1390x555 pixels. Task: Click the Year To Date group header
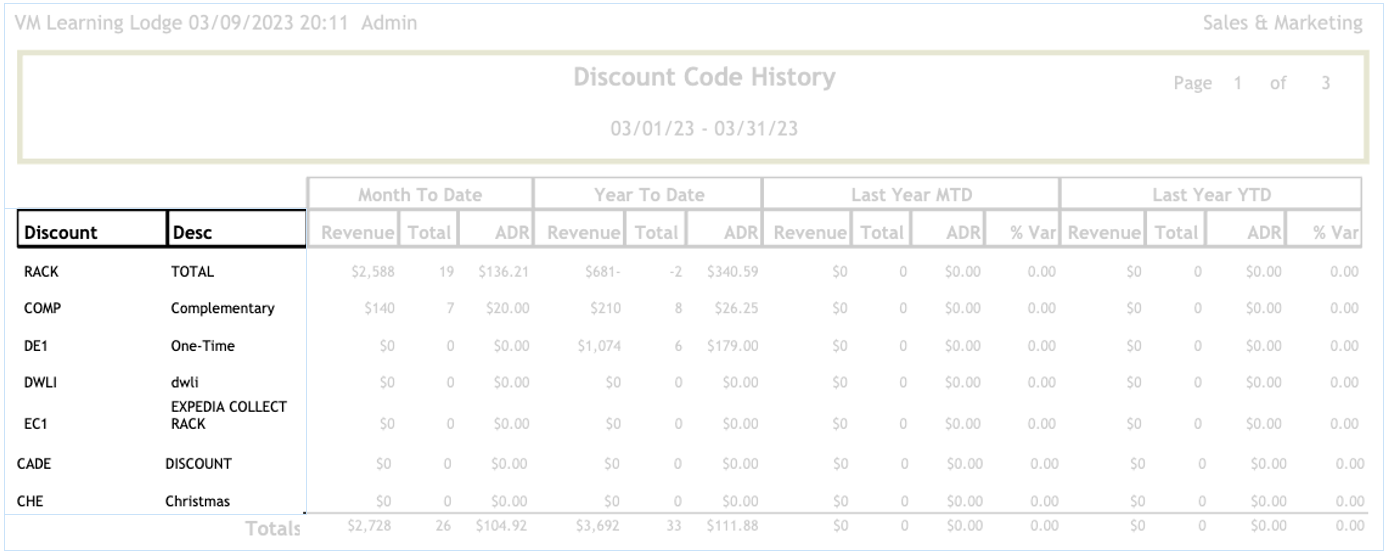(648, 195)
